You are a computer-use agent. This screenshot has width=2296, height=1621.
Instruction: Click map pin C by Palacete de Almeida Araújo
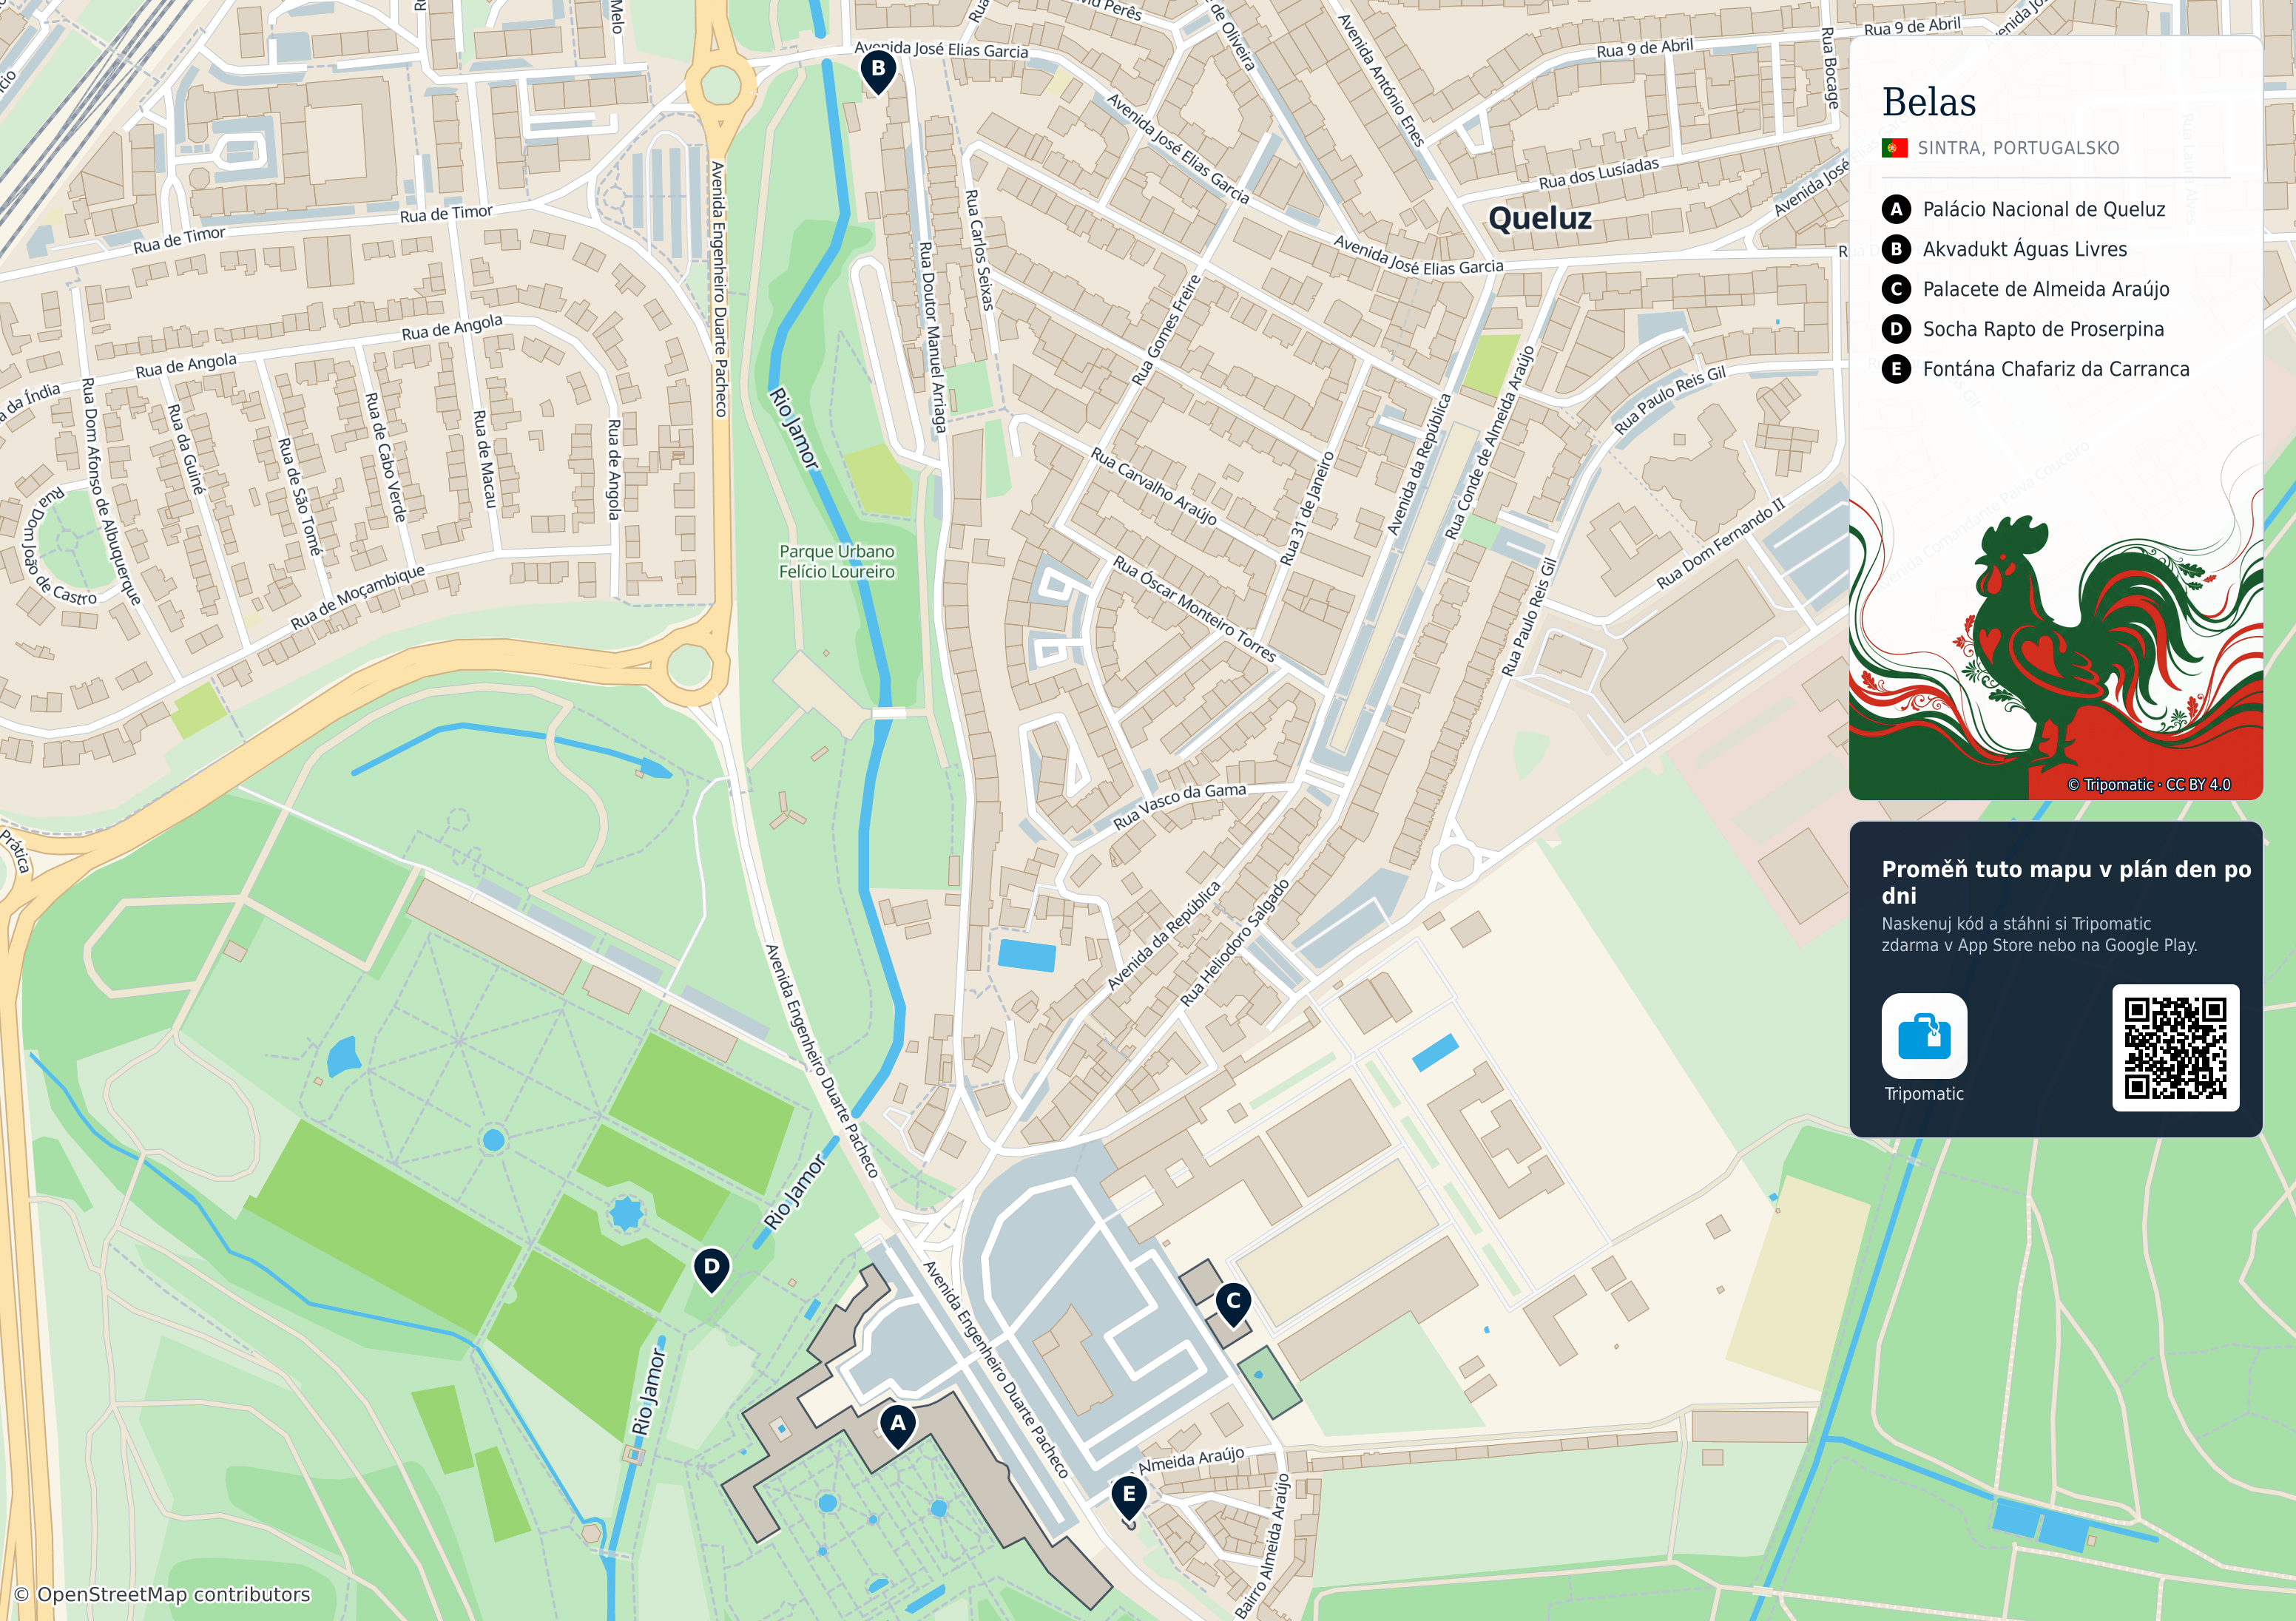click(x=1233, y=1304)
